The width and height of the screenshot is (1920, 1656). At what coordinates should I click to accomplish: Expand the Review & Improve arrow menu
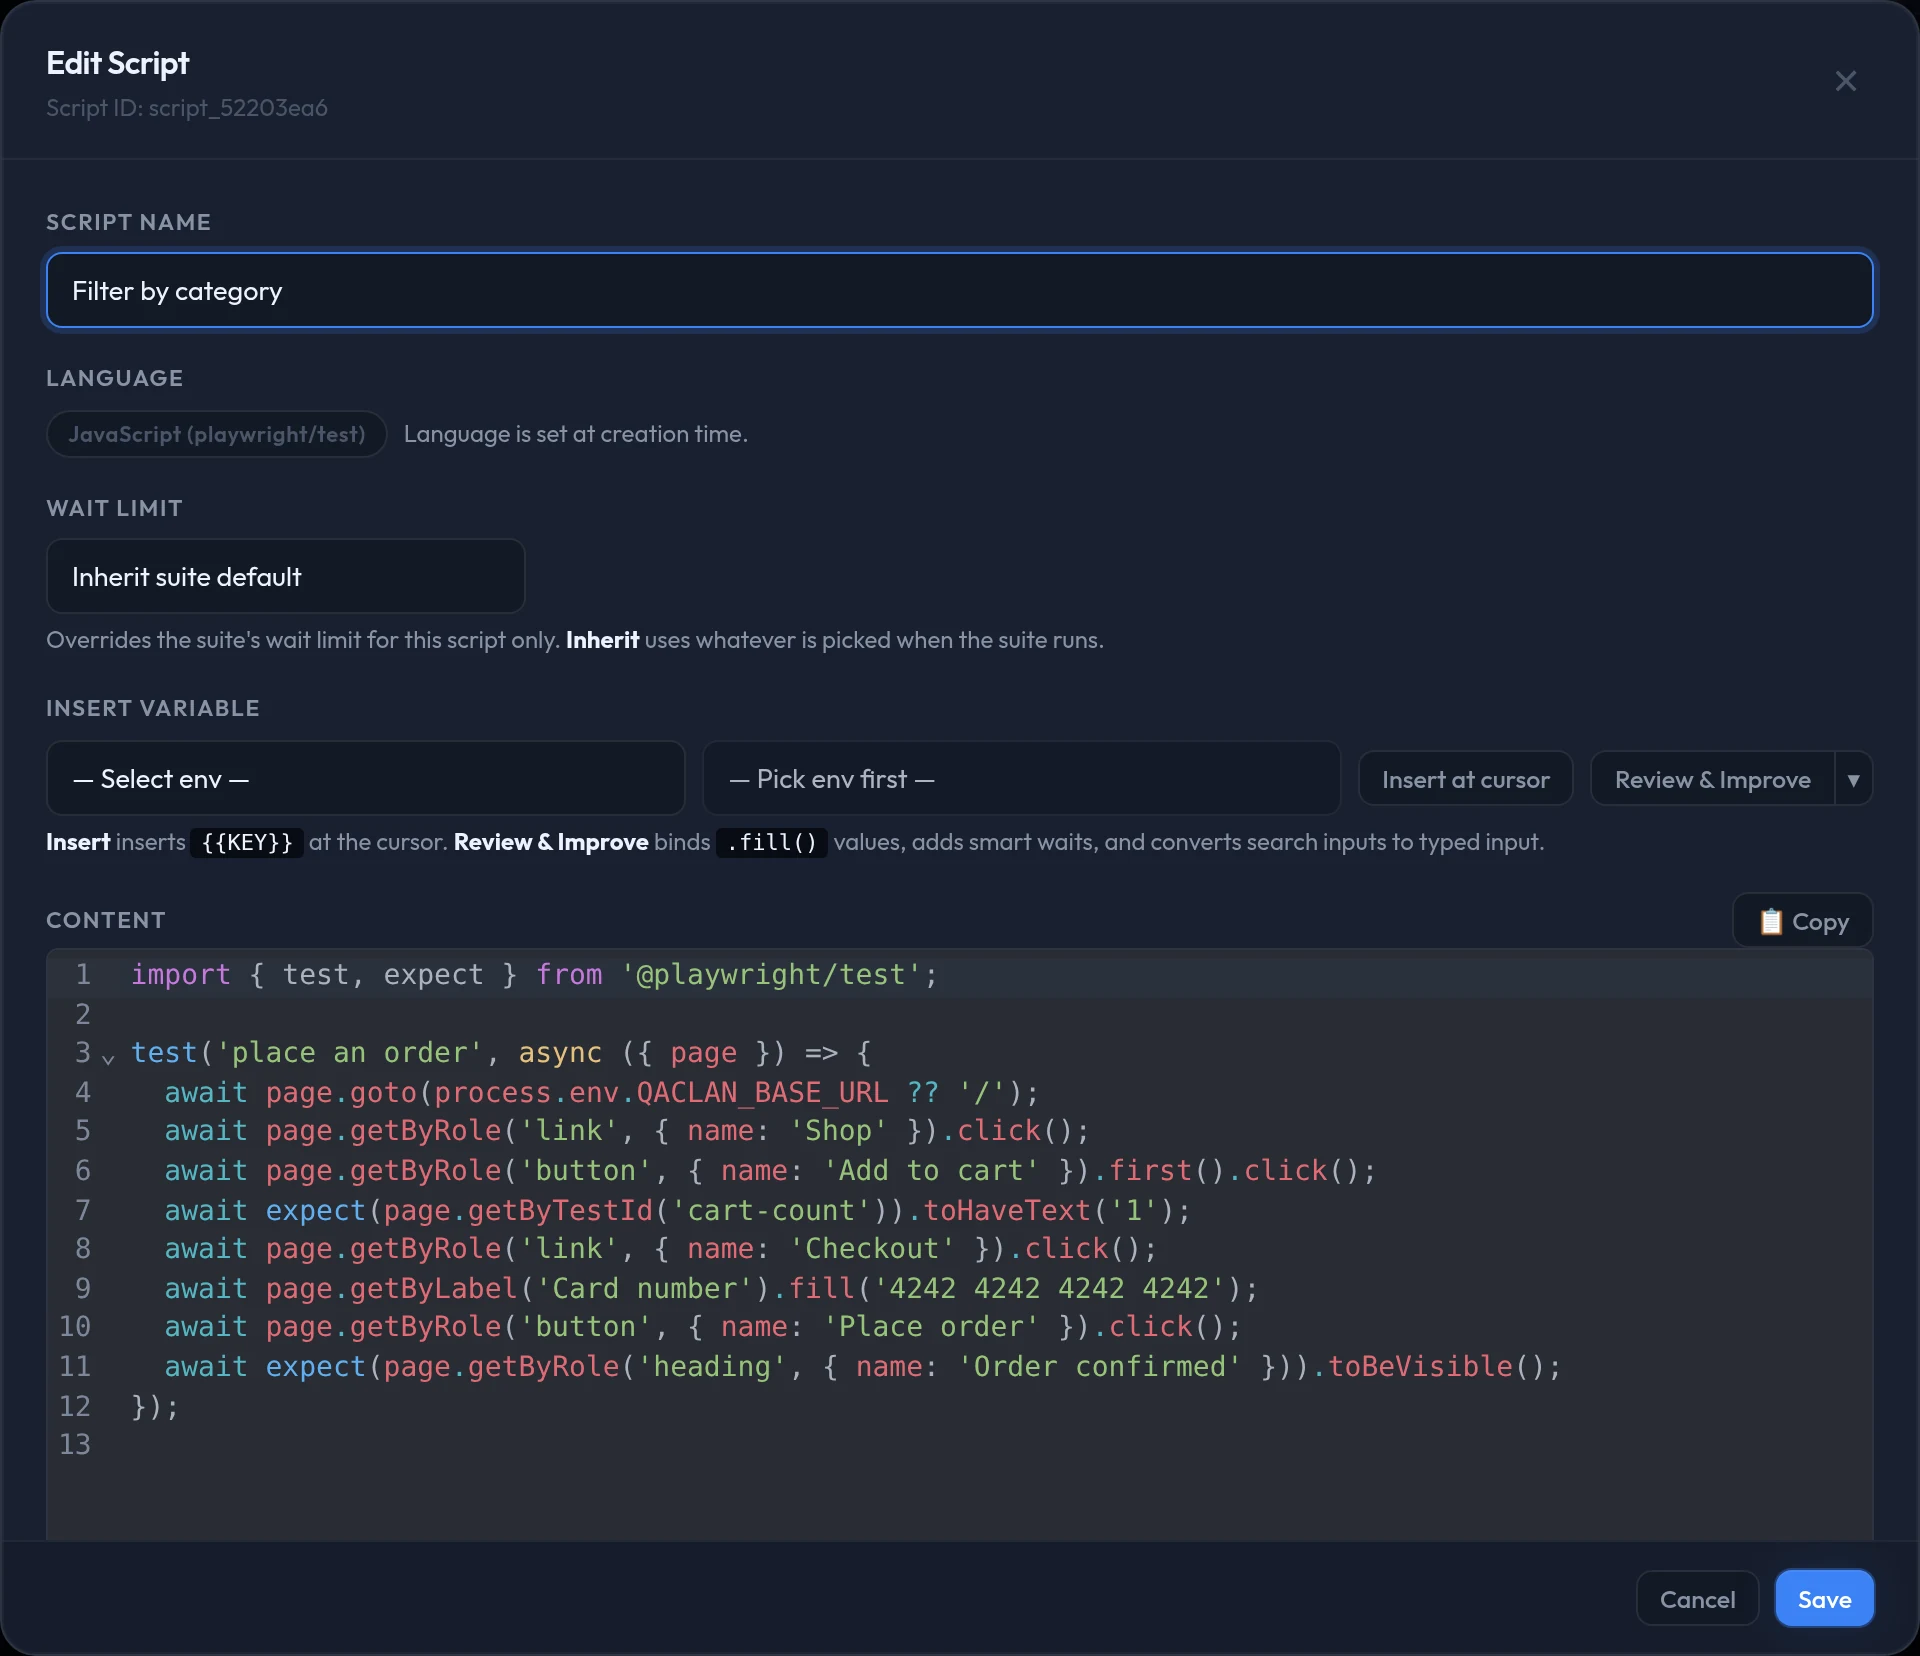tap(1853, 779)
